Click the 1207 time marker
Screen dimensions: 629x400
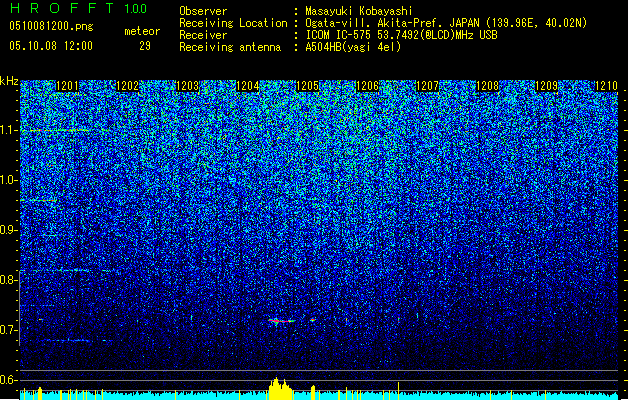point(428,86)
